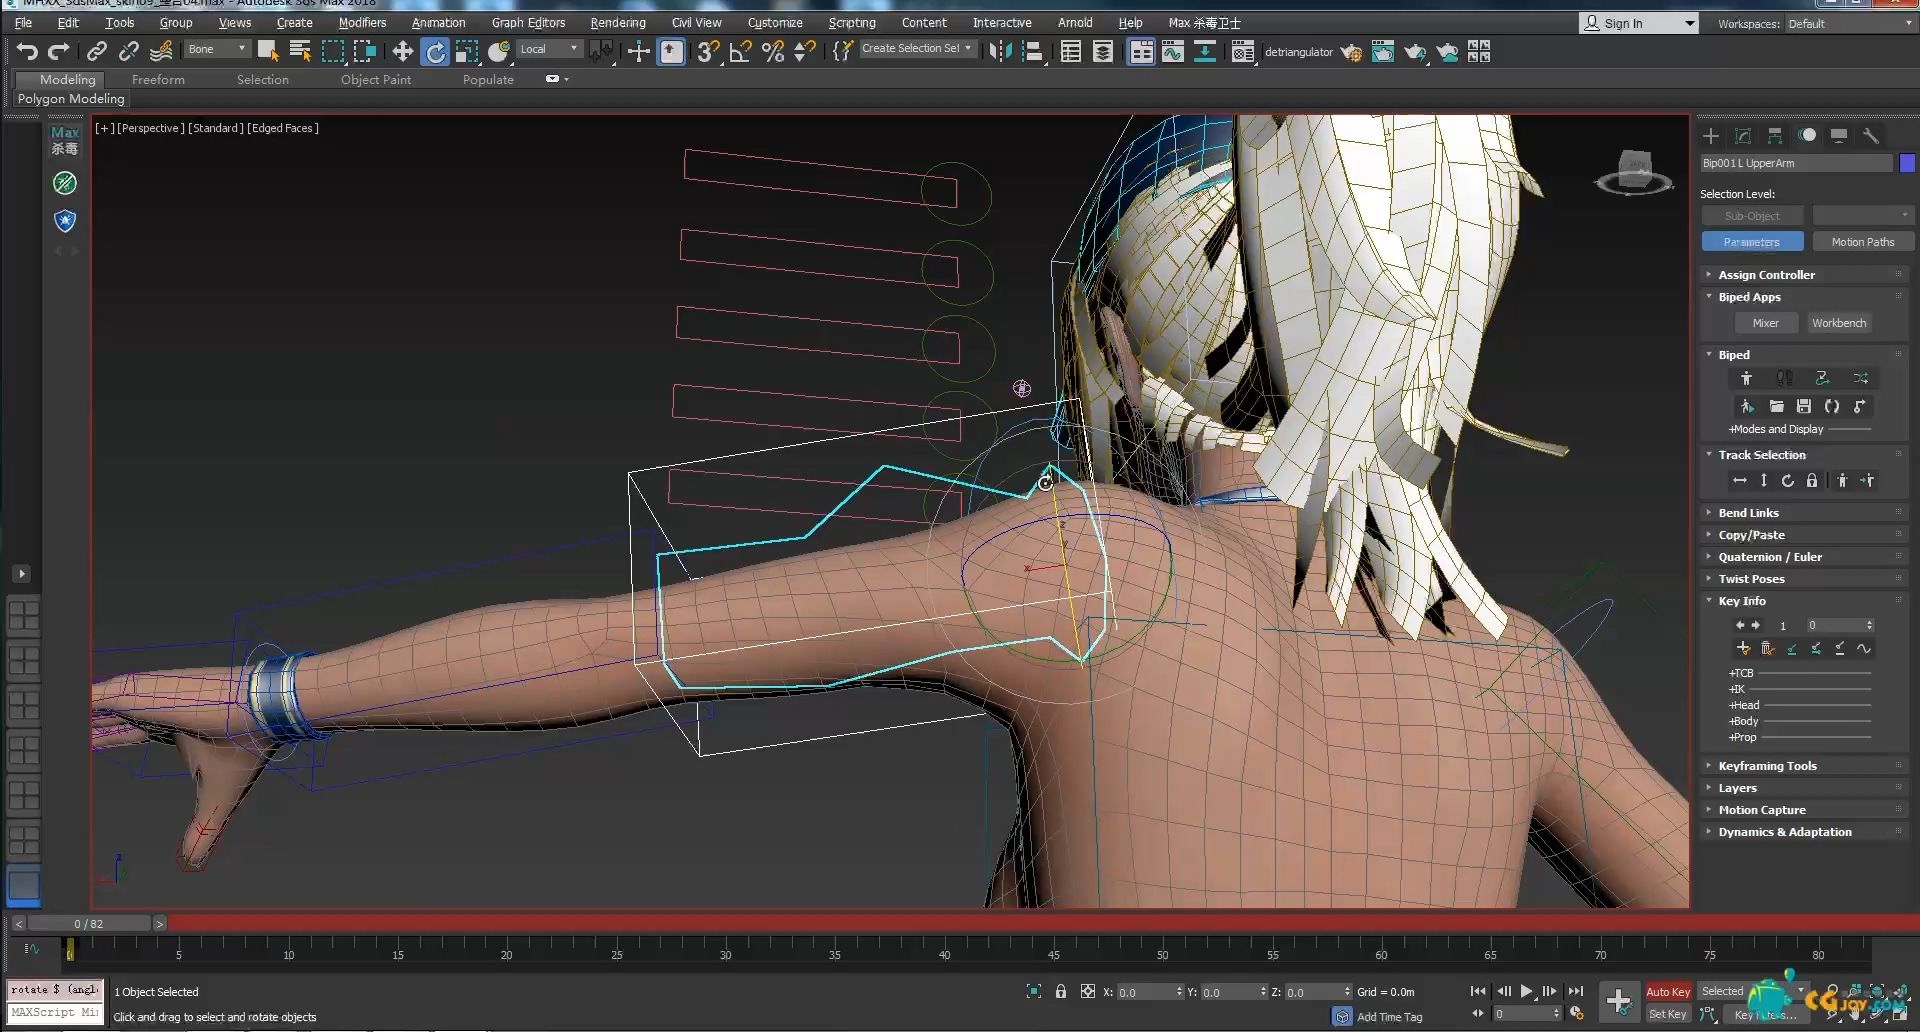Viewport: 1920px width, 1032px height.
Task: Click the Redo arrow in the main toolbar
Action: (59, 52)
